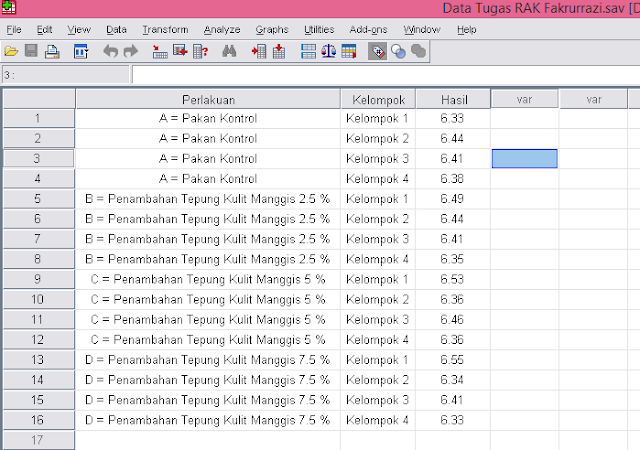Select row header 1
This screenshot has height=450, width=640.
(x=39, y=118)
